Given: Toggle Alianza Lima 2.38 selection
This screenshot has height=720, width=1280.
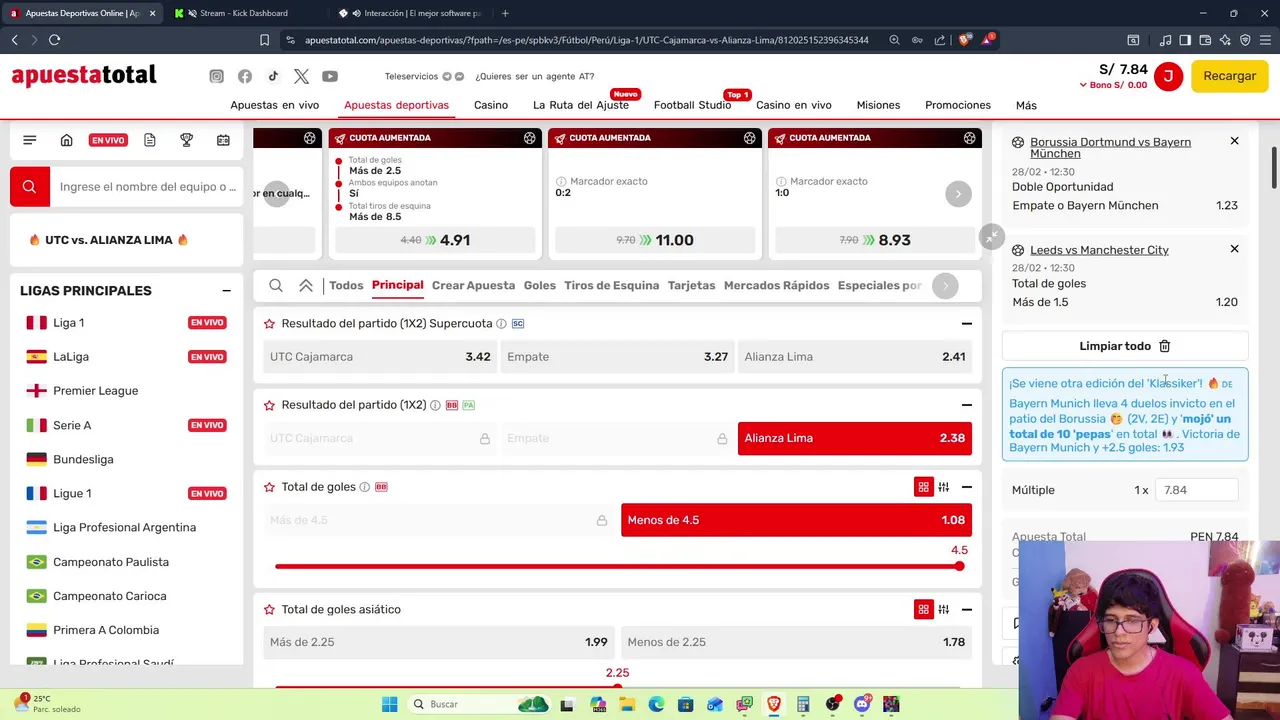Looking at the screenshot, I should click(x=855, y=438).
